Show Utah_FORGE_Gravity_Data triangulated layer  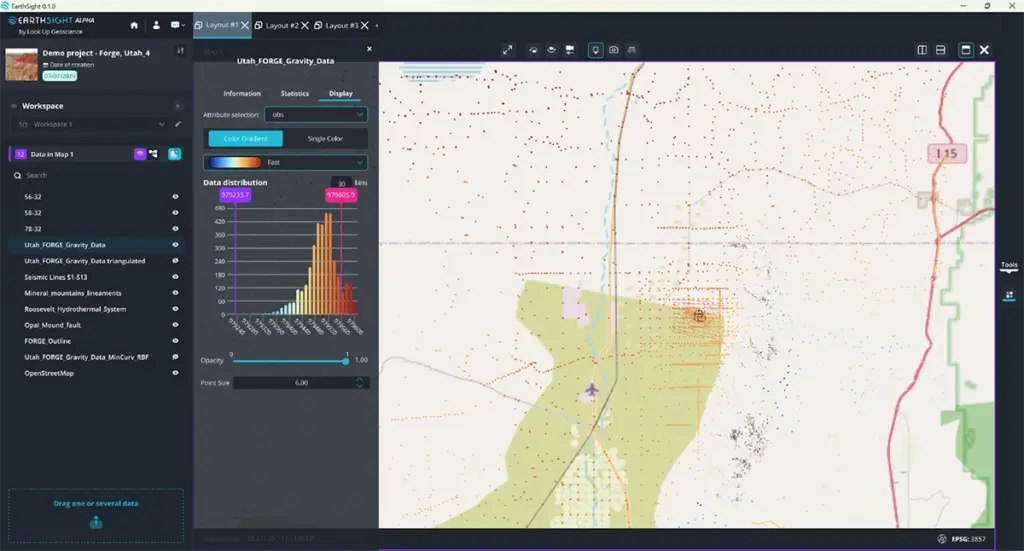coord(175,260)
